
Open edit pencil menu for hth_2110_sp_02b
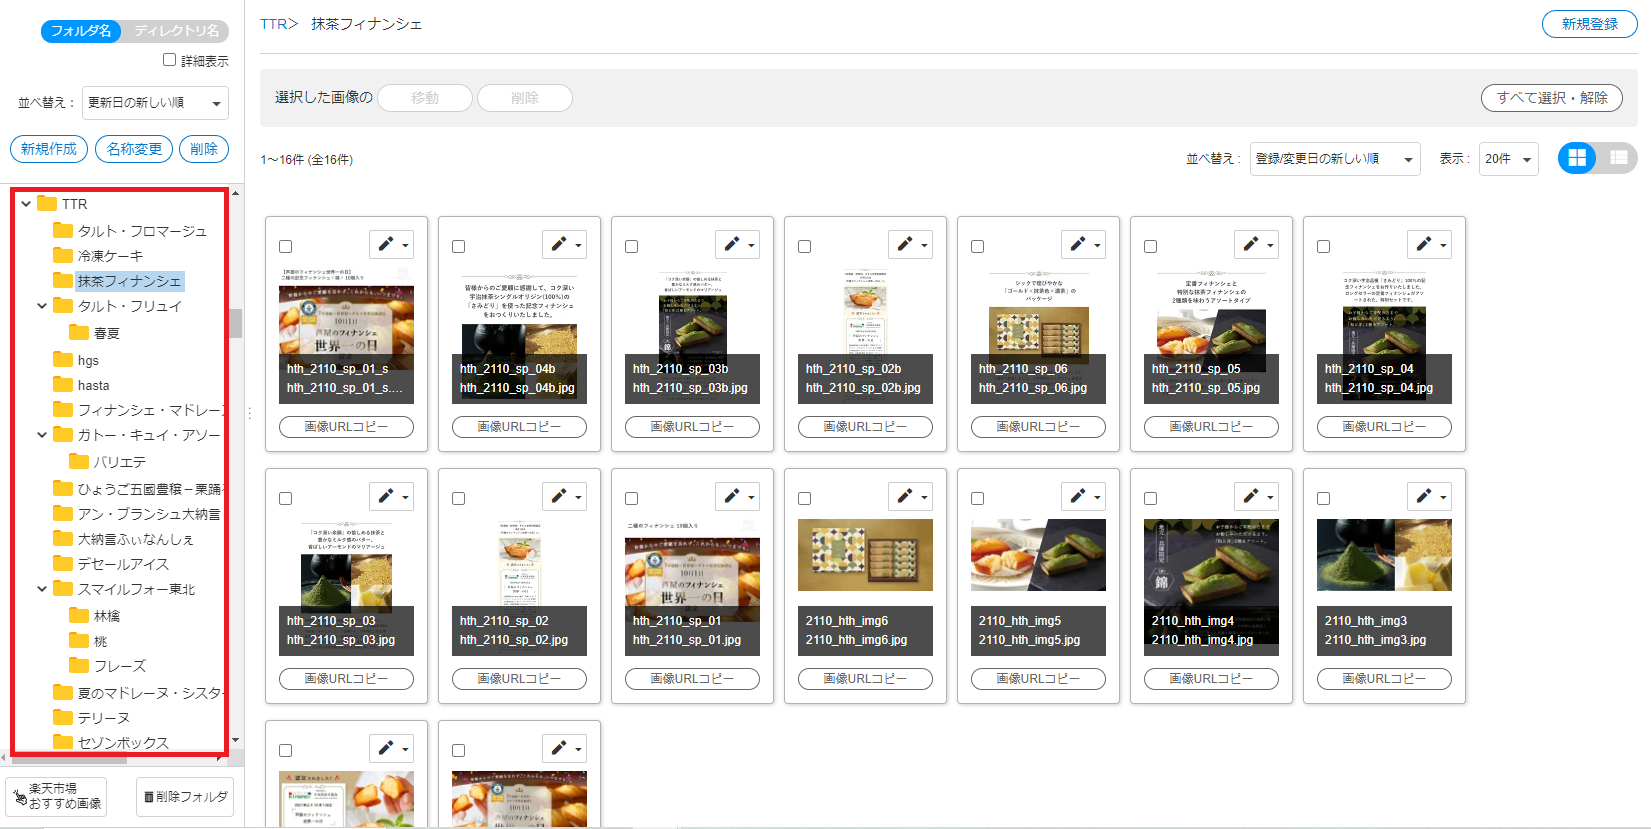click(911, 244)
